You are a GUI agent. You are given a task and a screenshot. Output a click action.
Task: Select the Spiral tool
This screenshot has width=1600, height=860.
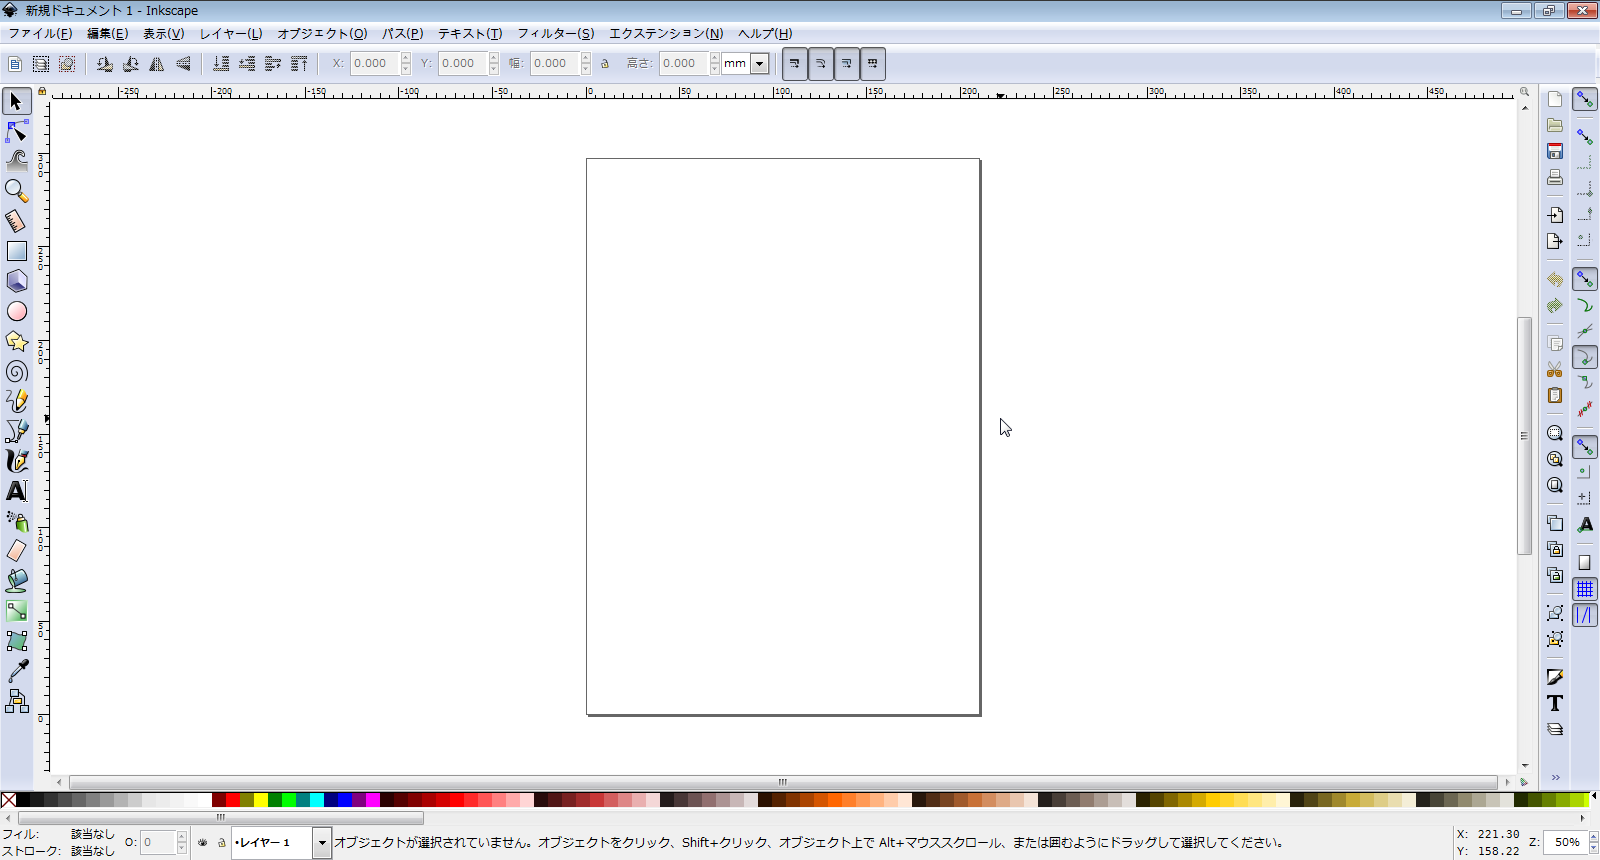(x=17, y=371)
